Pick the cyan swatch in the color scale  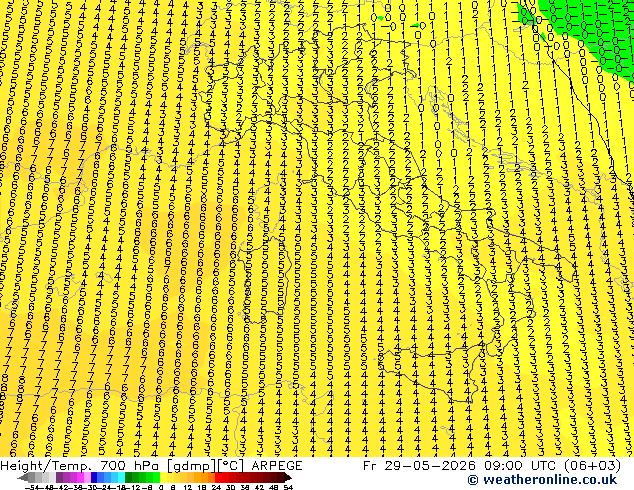tap(121, 477)
